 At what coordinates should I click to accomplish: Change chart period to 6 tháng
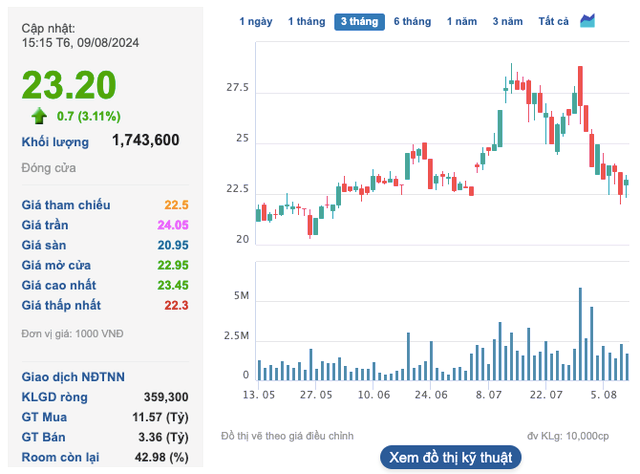(412, 21)
